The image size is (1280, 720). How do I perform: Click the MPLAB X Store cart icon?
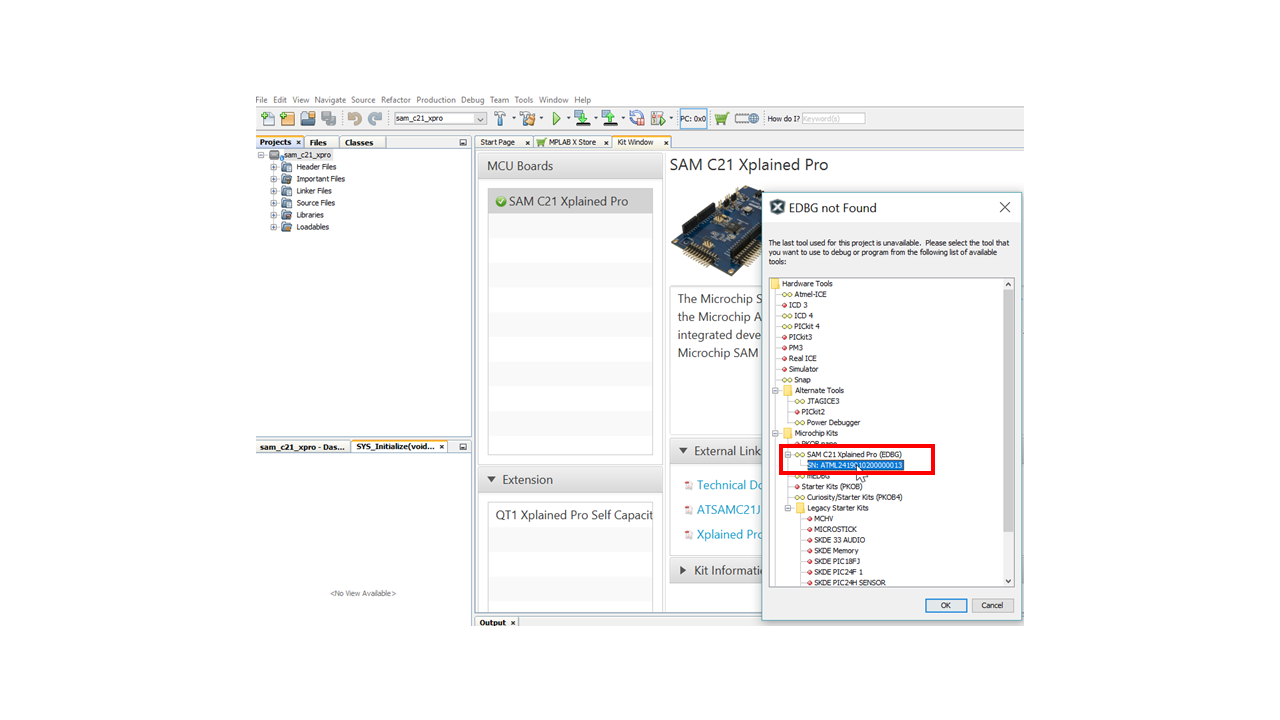click(721, 118)
